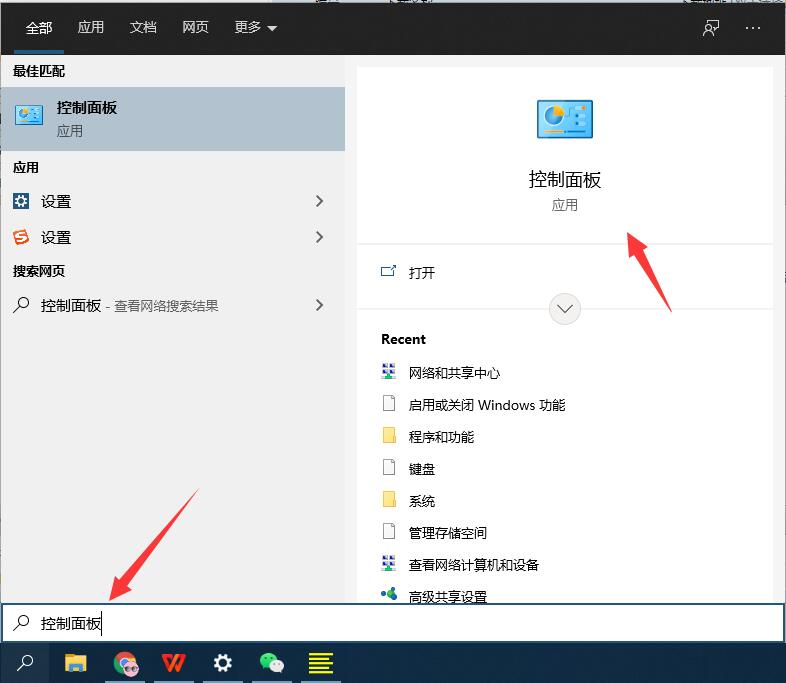786x683 pixels.
Task: Click the folder icon beside 系统
Action: tap(389, 499)
